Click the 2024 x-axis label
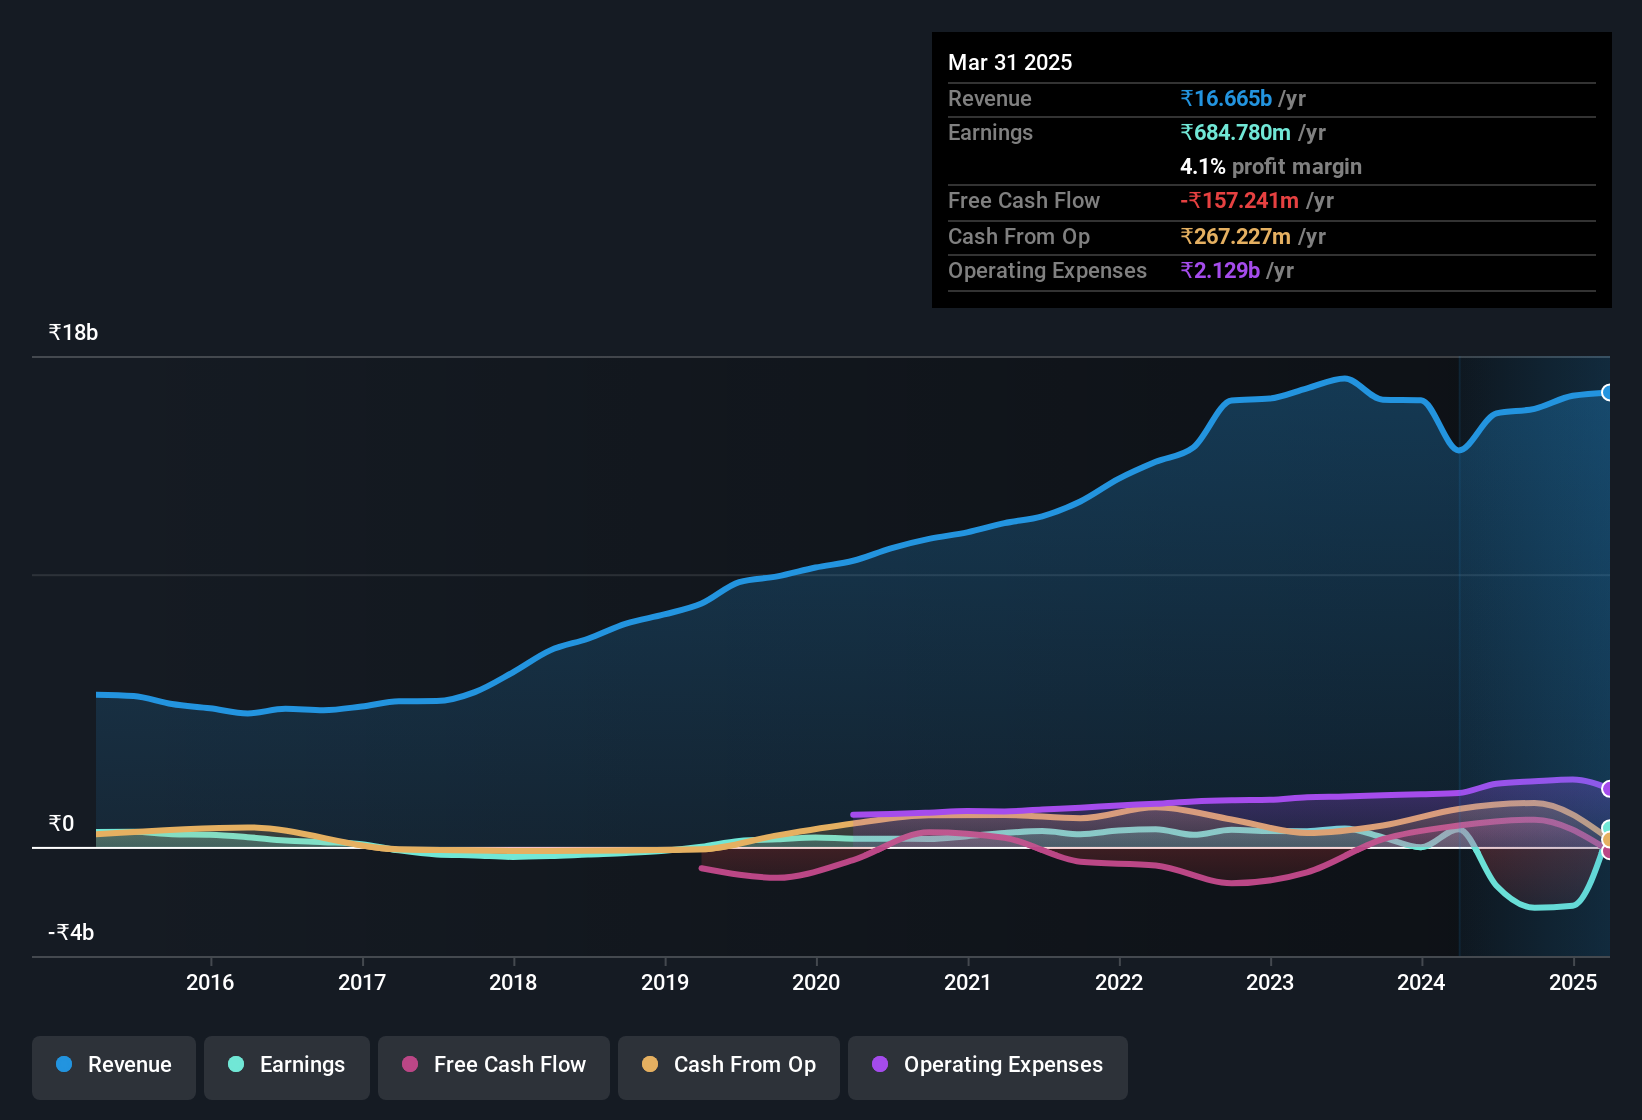The height and width of the screenshot is (1120, 1642). tap(1421, 982)
